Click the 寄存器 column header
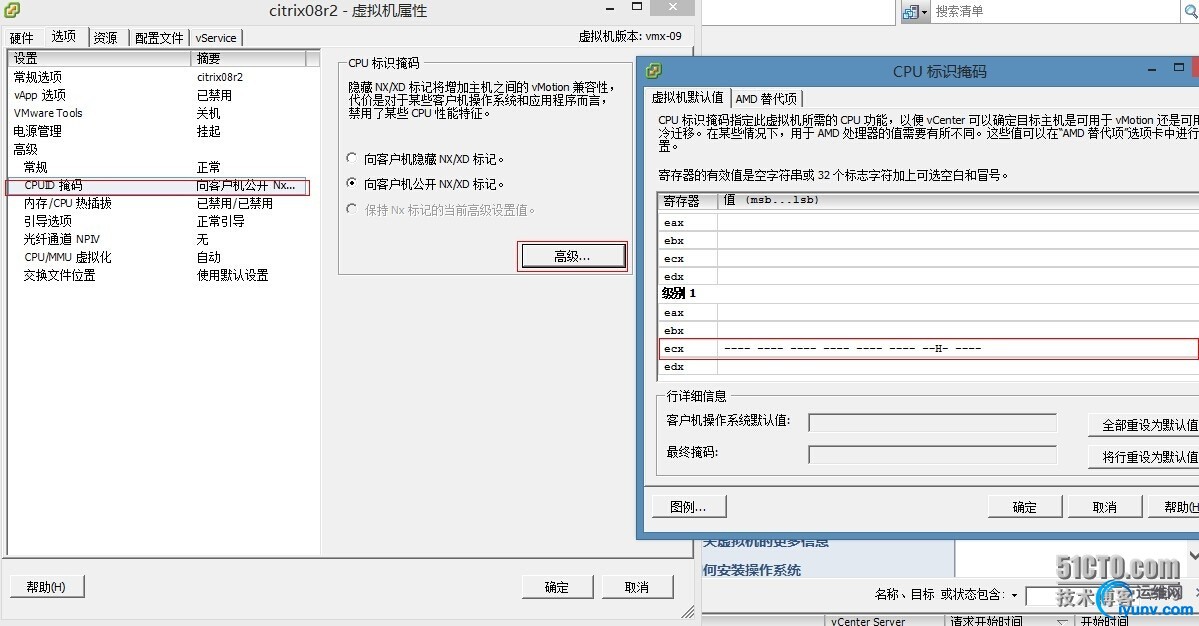This screenshot has width=1199, height=626. [687, 201]
